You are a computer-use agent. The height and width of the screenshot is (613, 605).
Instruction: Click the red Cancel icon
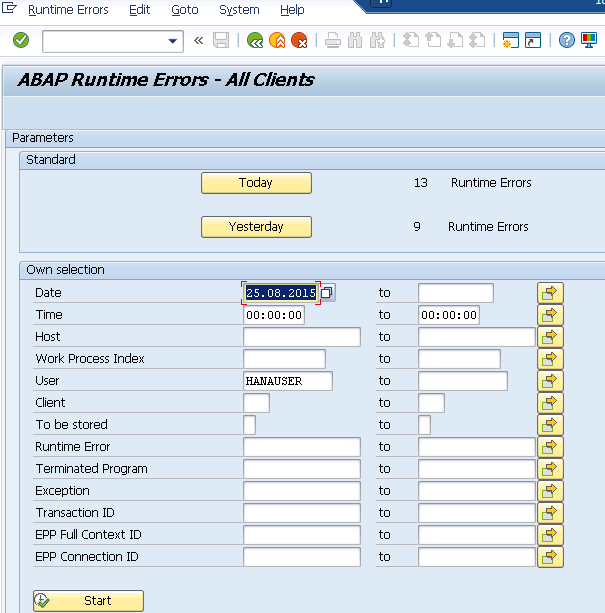click(299, 41)
